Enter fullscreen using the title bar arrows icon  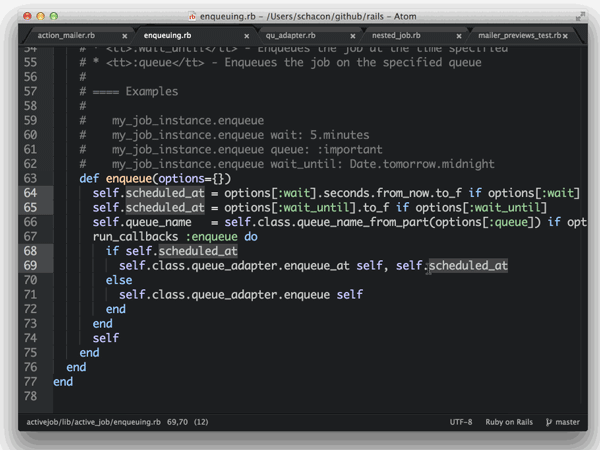click(x=581, y=17)
